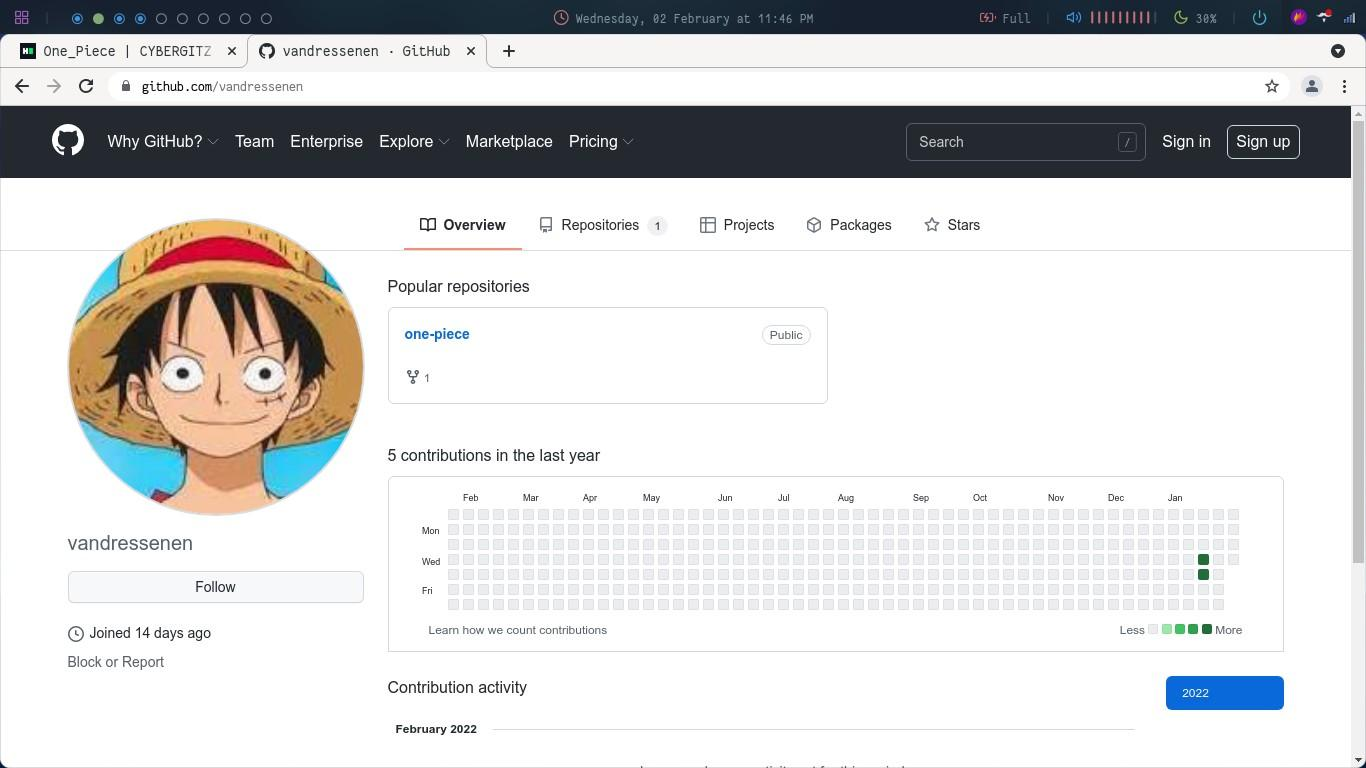Screen dimensions: 1366x768
Task: Reload the page with the refresh icon
Action: 86,87
